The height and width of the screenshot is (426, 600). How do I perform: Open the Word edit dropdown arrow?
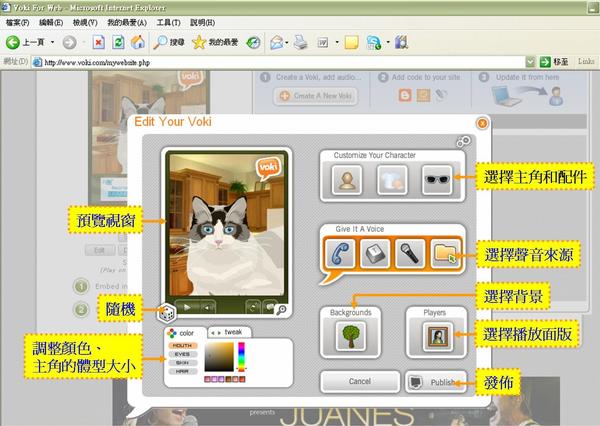pyautogui.click(x=337, y=42)
